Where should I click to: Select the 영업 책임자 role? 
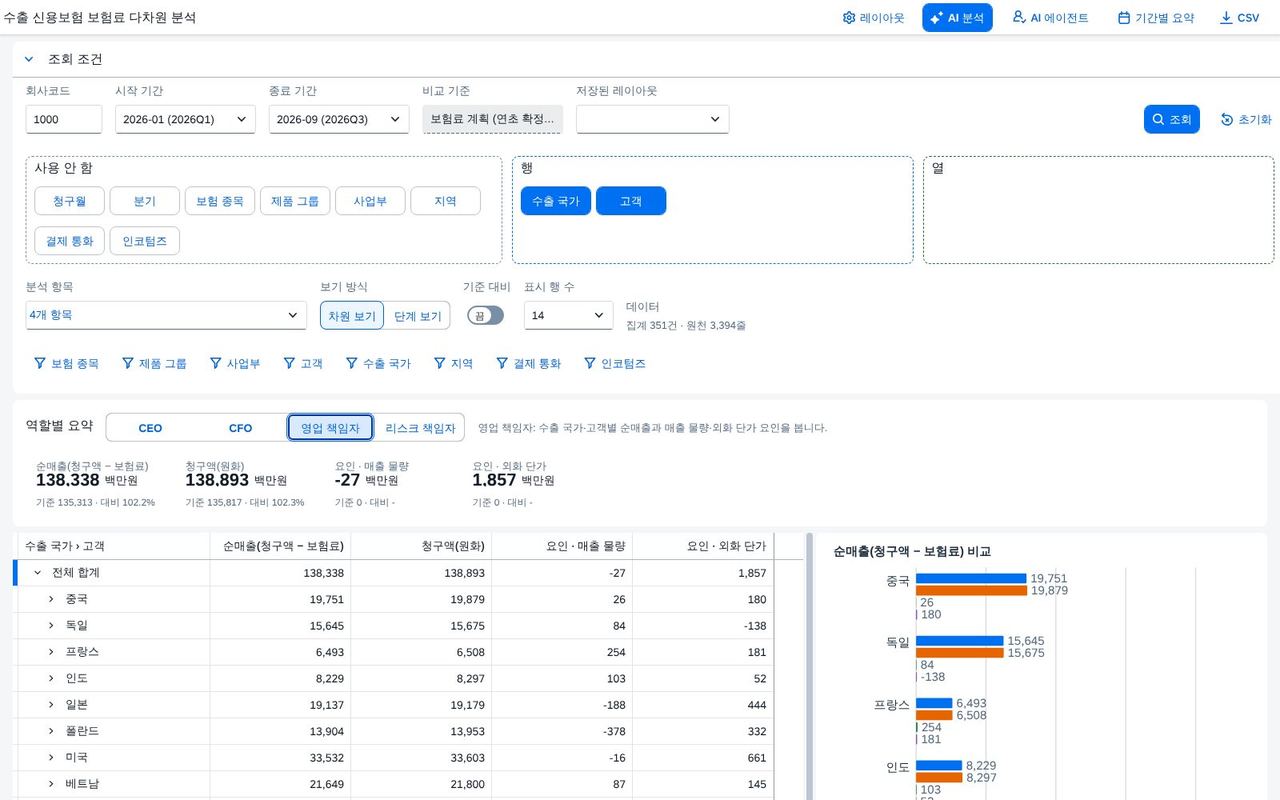click(x=330, y=428)
